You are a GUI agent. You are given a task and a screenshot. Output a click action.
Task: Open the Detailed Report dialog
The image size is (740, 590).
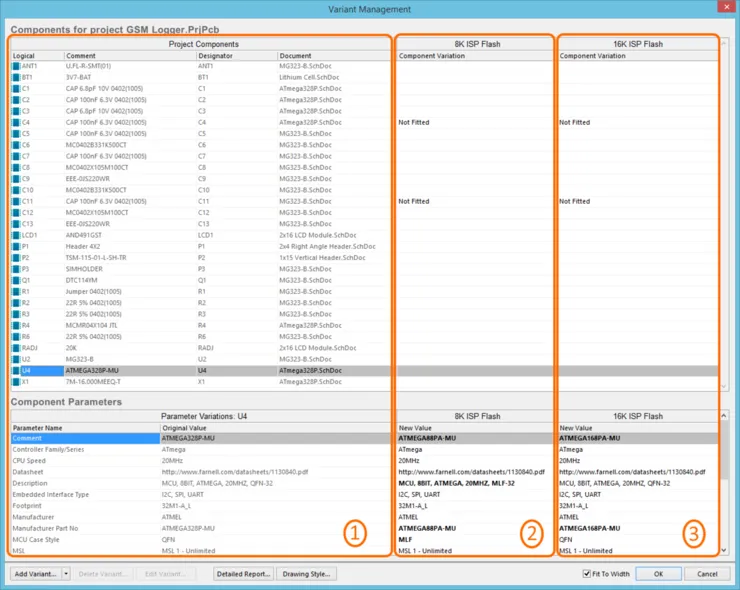[244, 574]
